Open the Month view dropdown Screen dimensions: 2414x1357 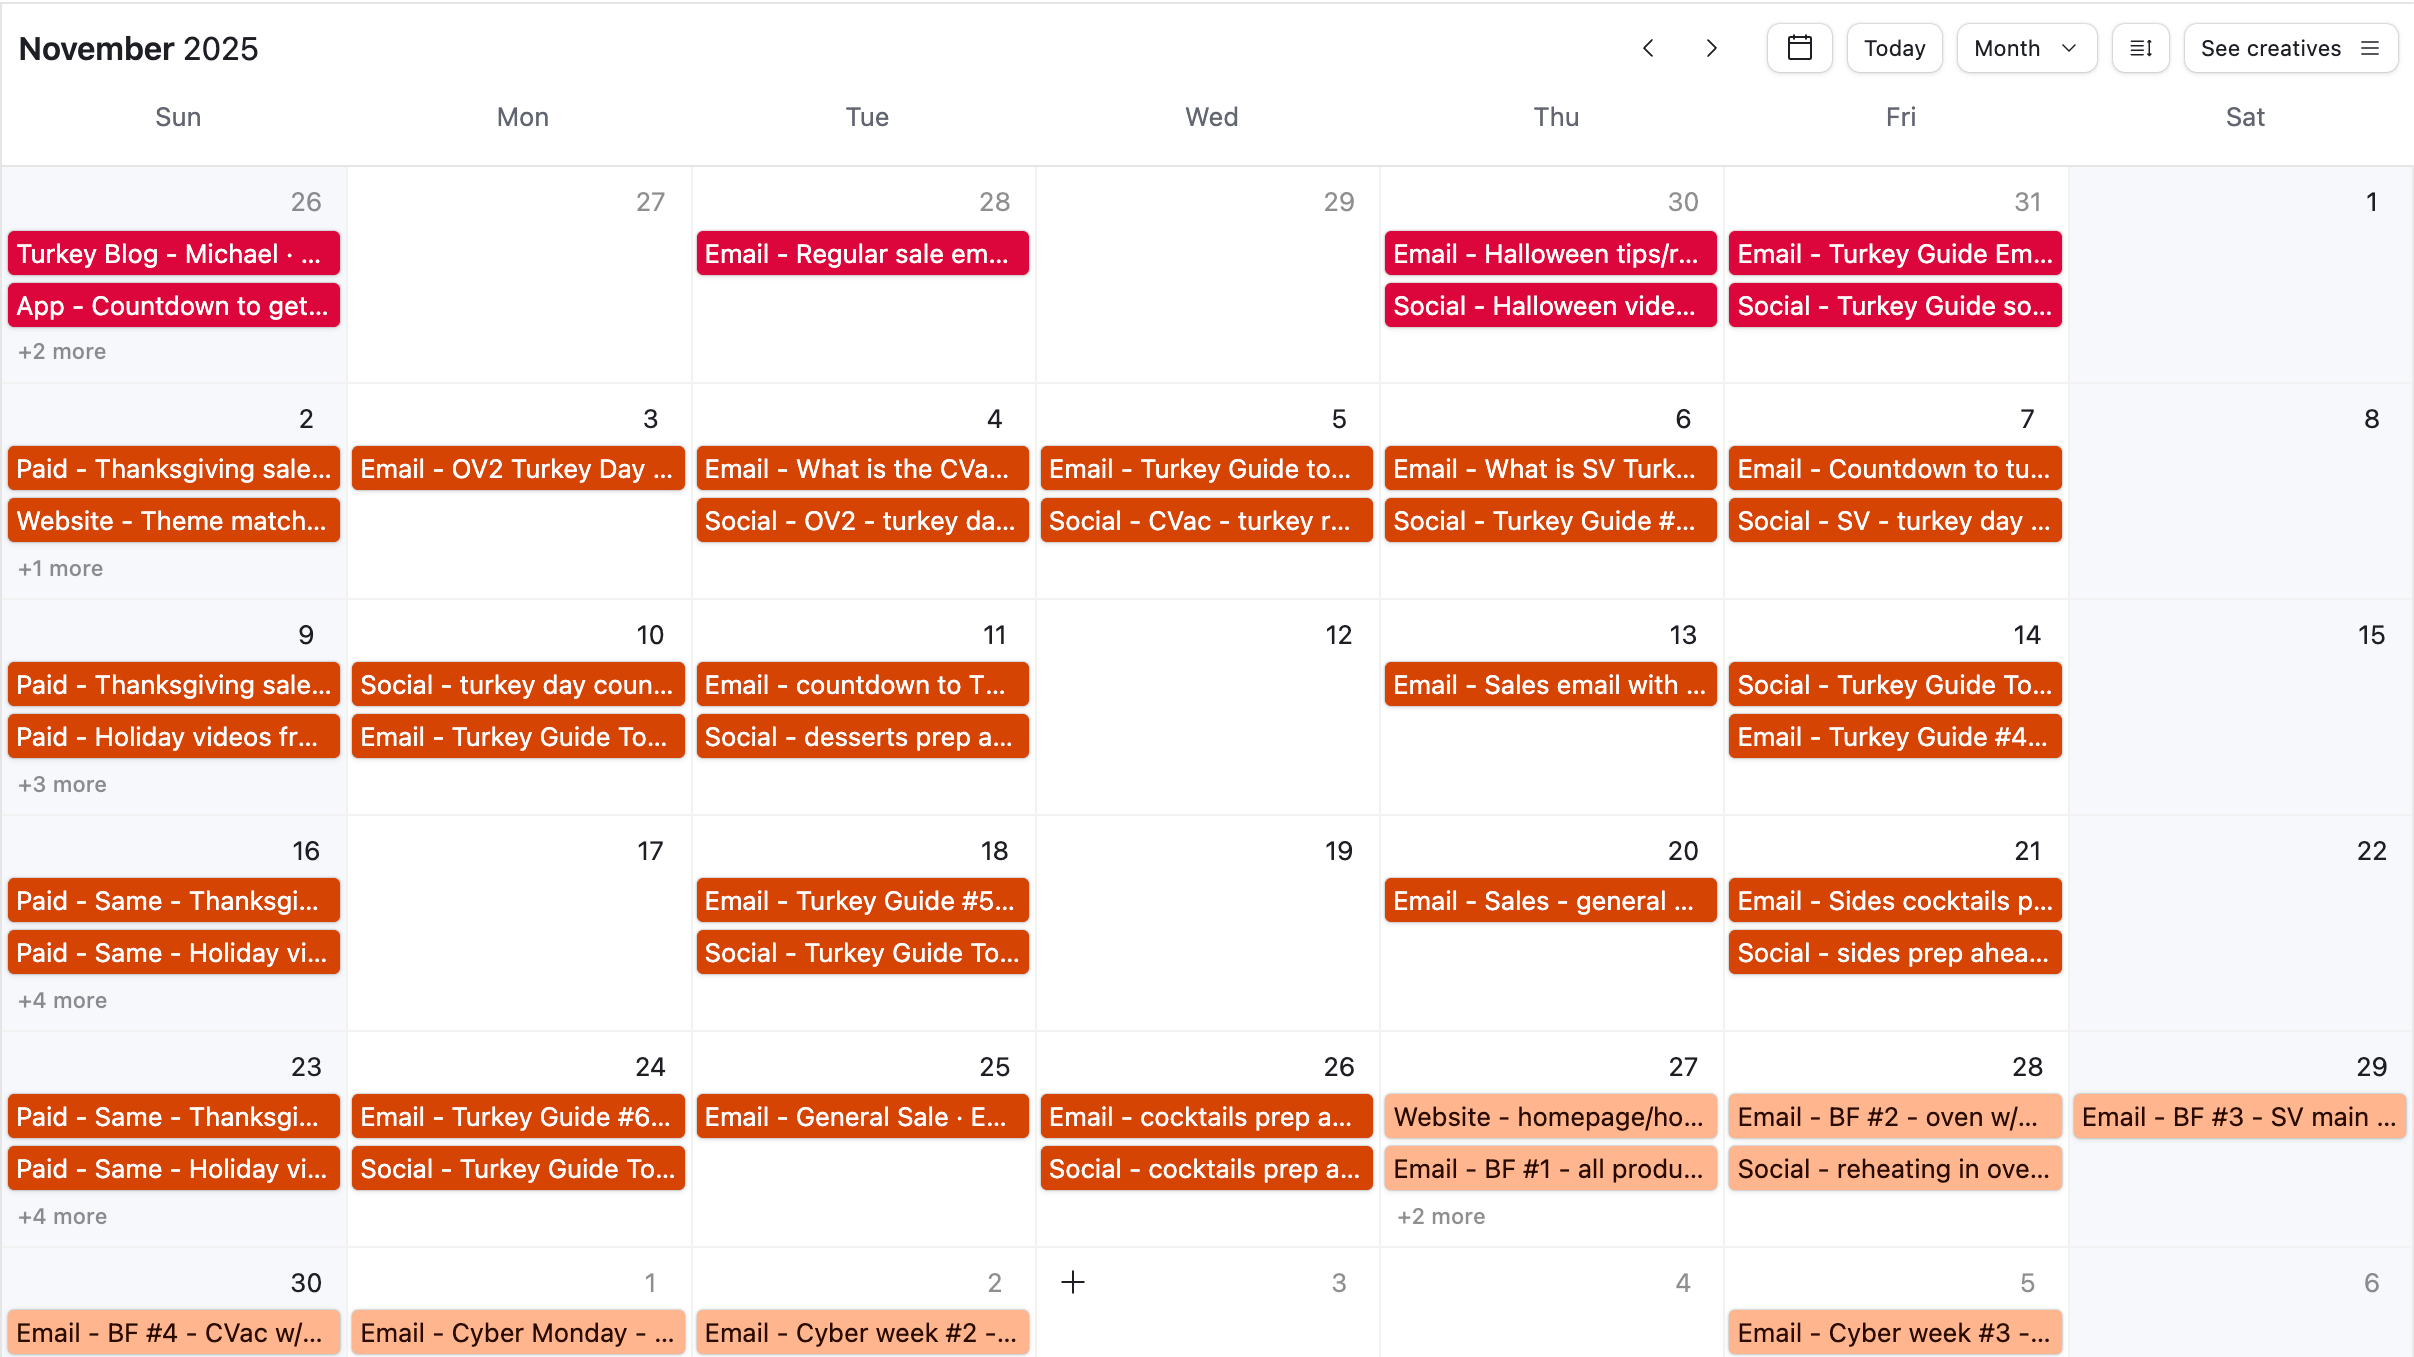[2025, 48]
